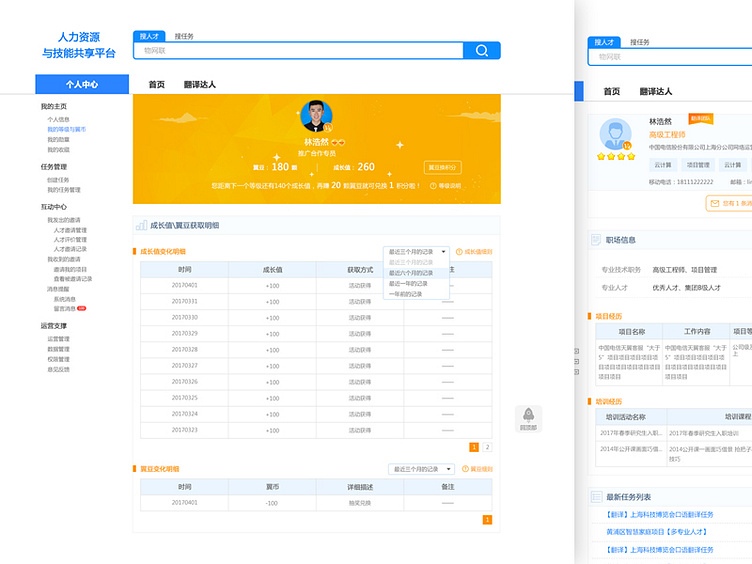Screen dimensions: 752x564
Task: Click the 20170401 row in growth table
Action: [316, 285]
